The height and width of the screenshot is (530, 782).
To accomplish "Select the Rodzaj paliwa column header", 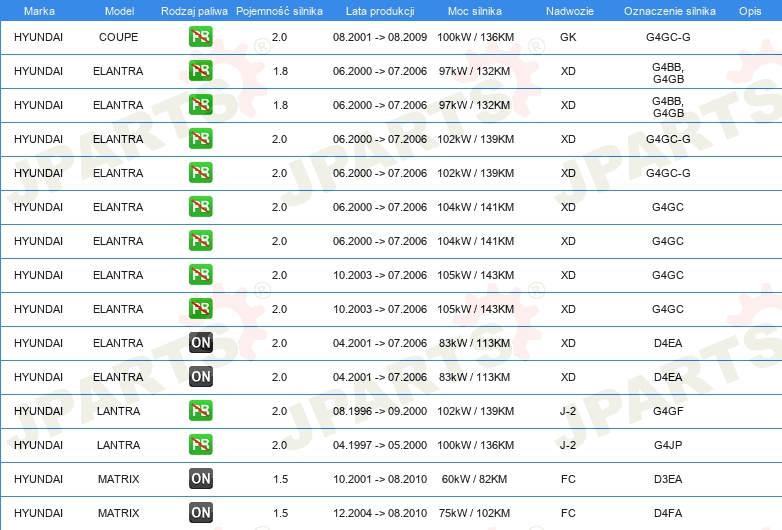I will tap(194, 11).
